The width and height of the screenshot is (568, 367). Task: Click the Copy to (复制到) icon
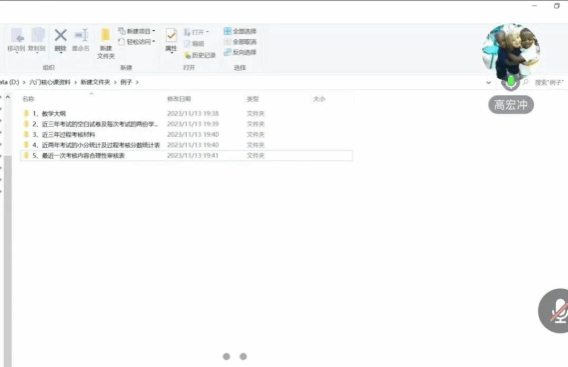click(x=37, y=36)
